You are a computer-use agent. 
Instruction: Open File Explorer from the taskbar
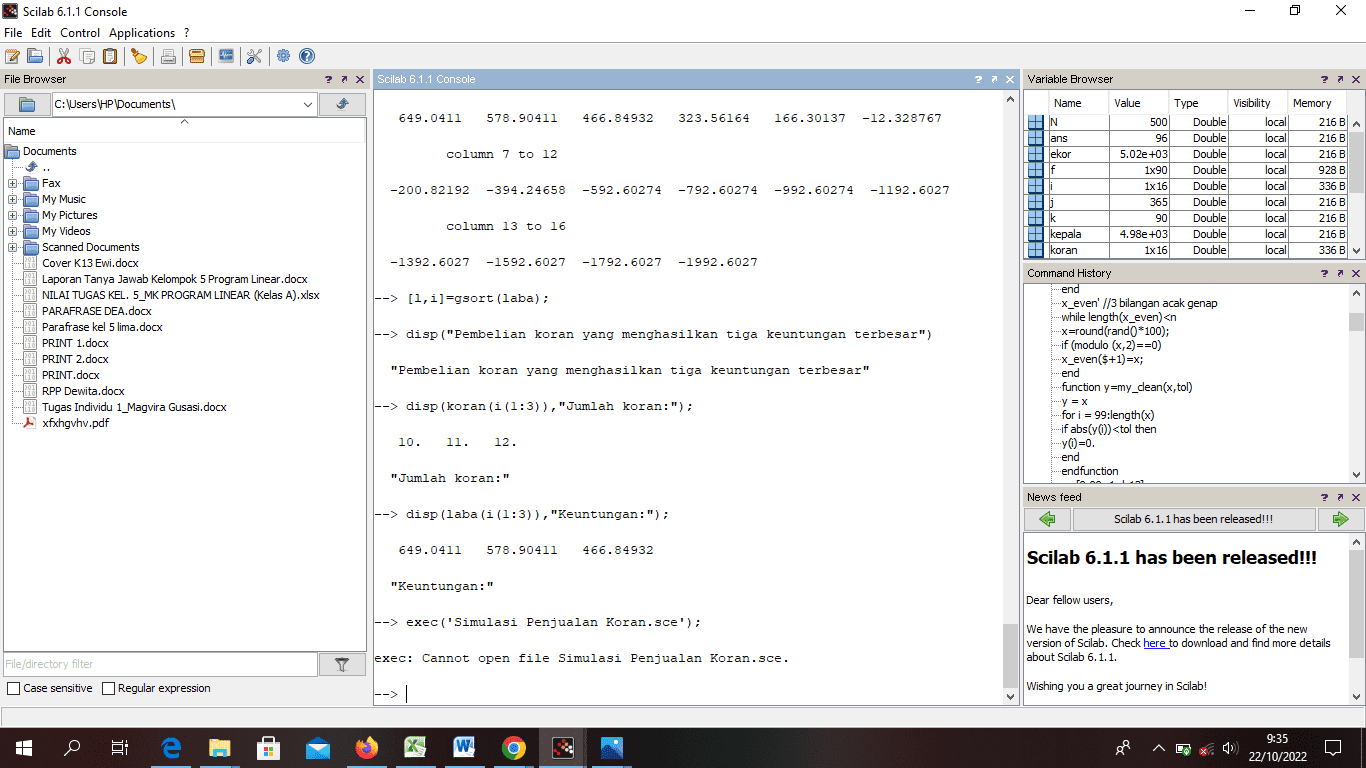220,747
